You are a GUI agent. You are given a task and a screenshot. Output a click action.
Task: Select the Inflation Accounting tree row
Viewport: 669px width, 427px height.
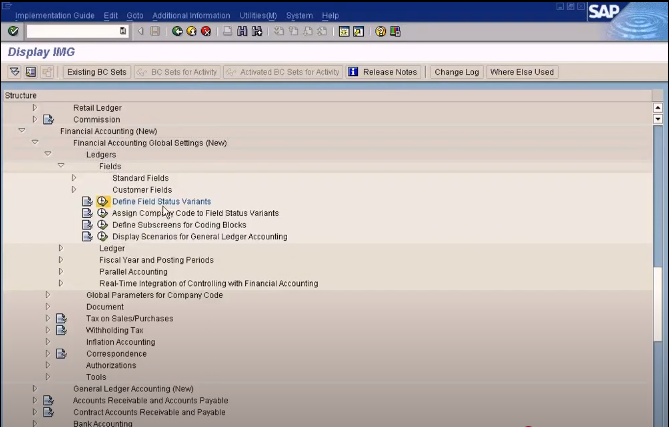(121, 342)
